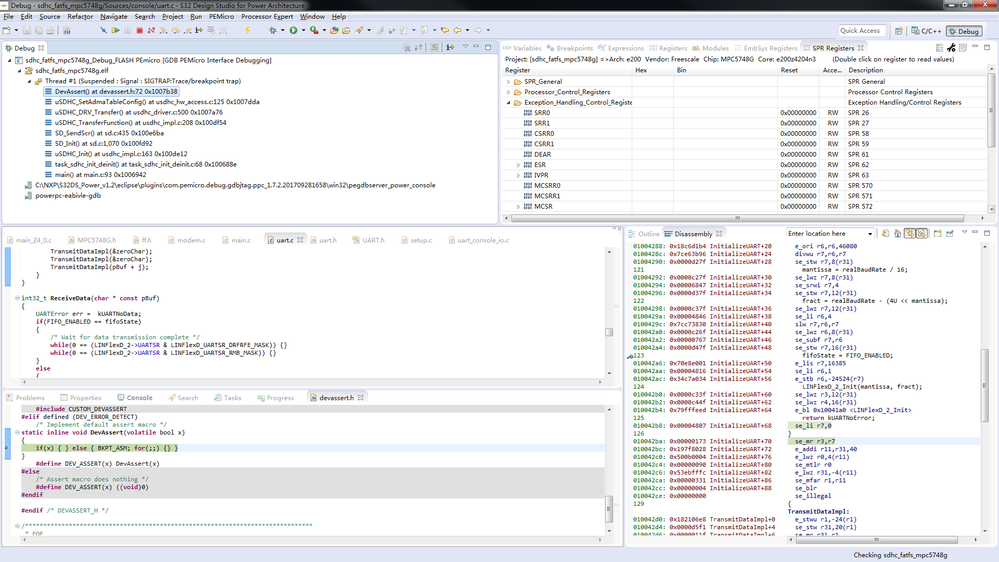Switch to the Breakpoints tab
This screenshot has width=999, height=562.
coord(570,48)
